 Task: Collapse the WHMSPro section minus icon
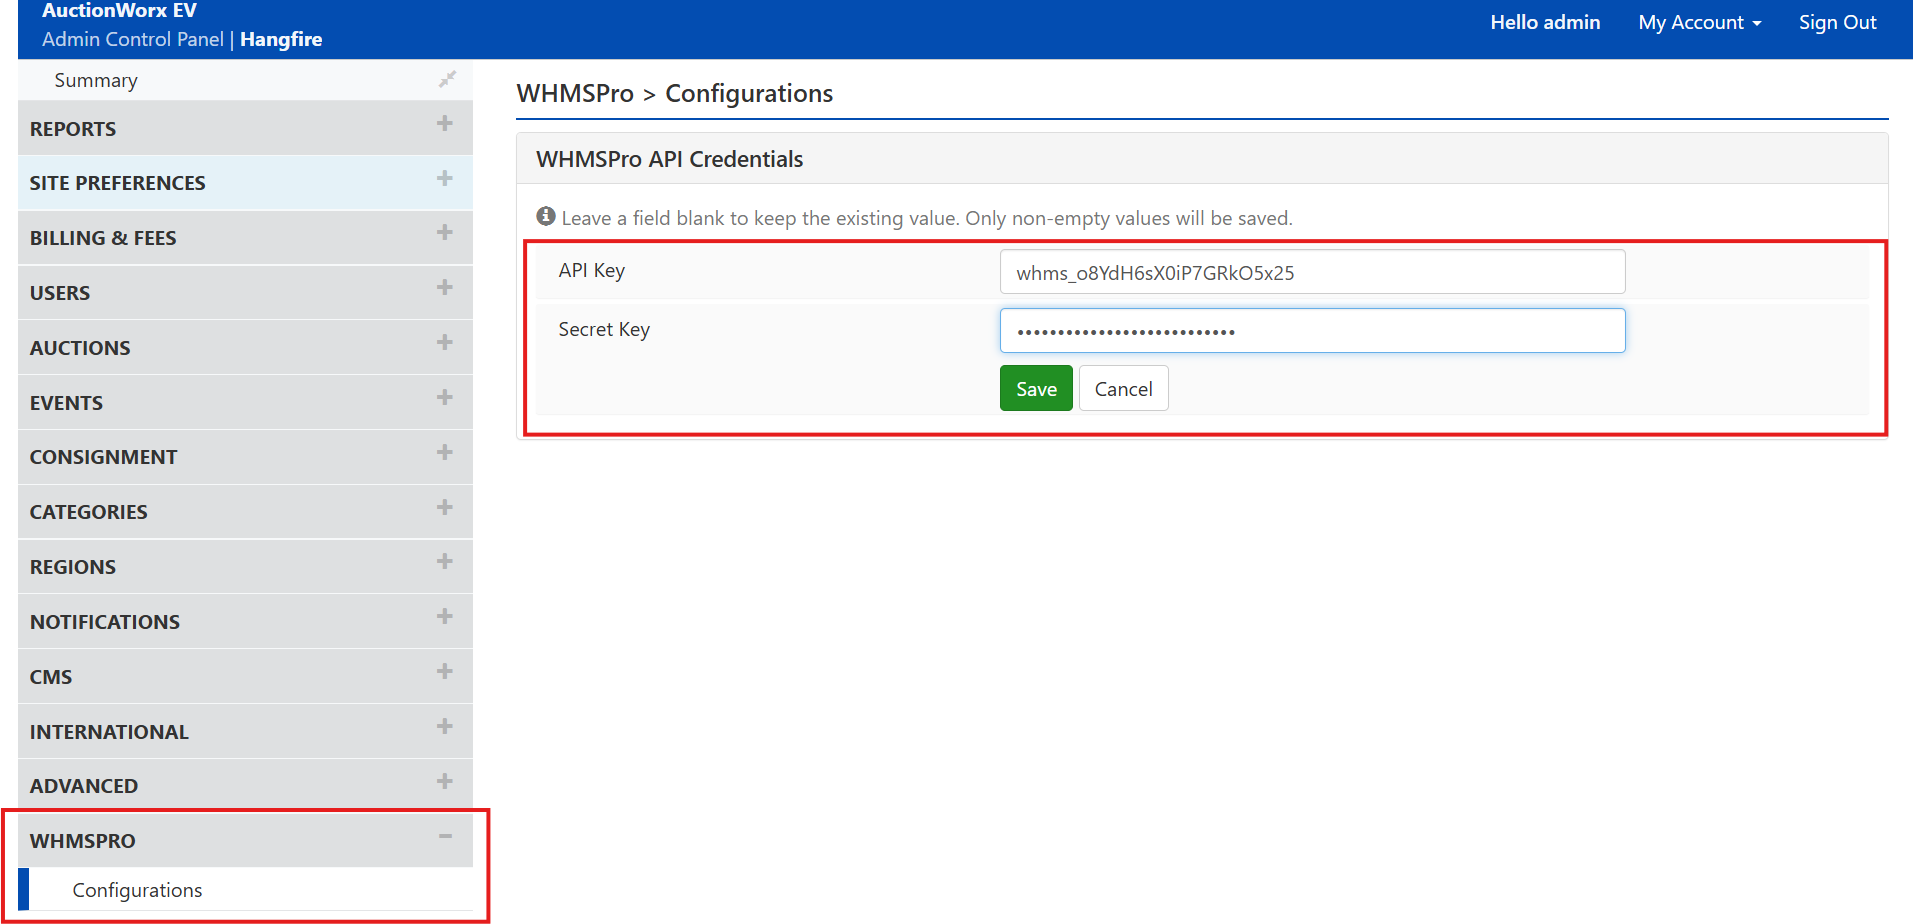pos(445,836)
